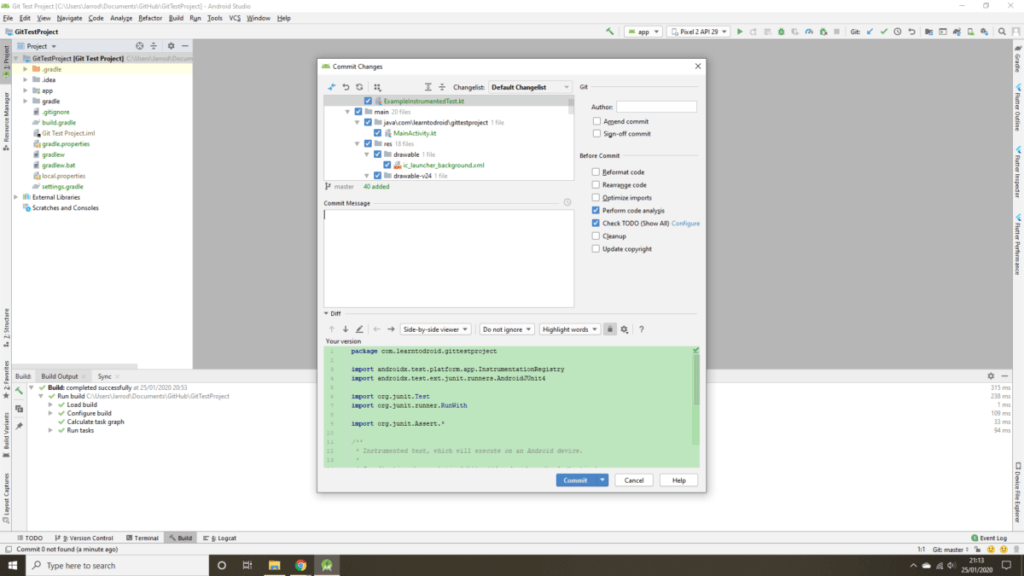Open the Side-by-side viewer dropdown
This screenshot has width=1024, height=576.
click(x=435, y=329)
